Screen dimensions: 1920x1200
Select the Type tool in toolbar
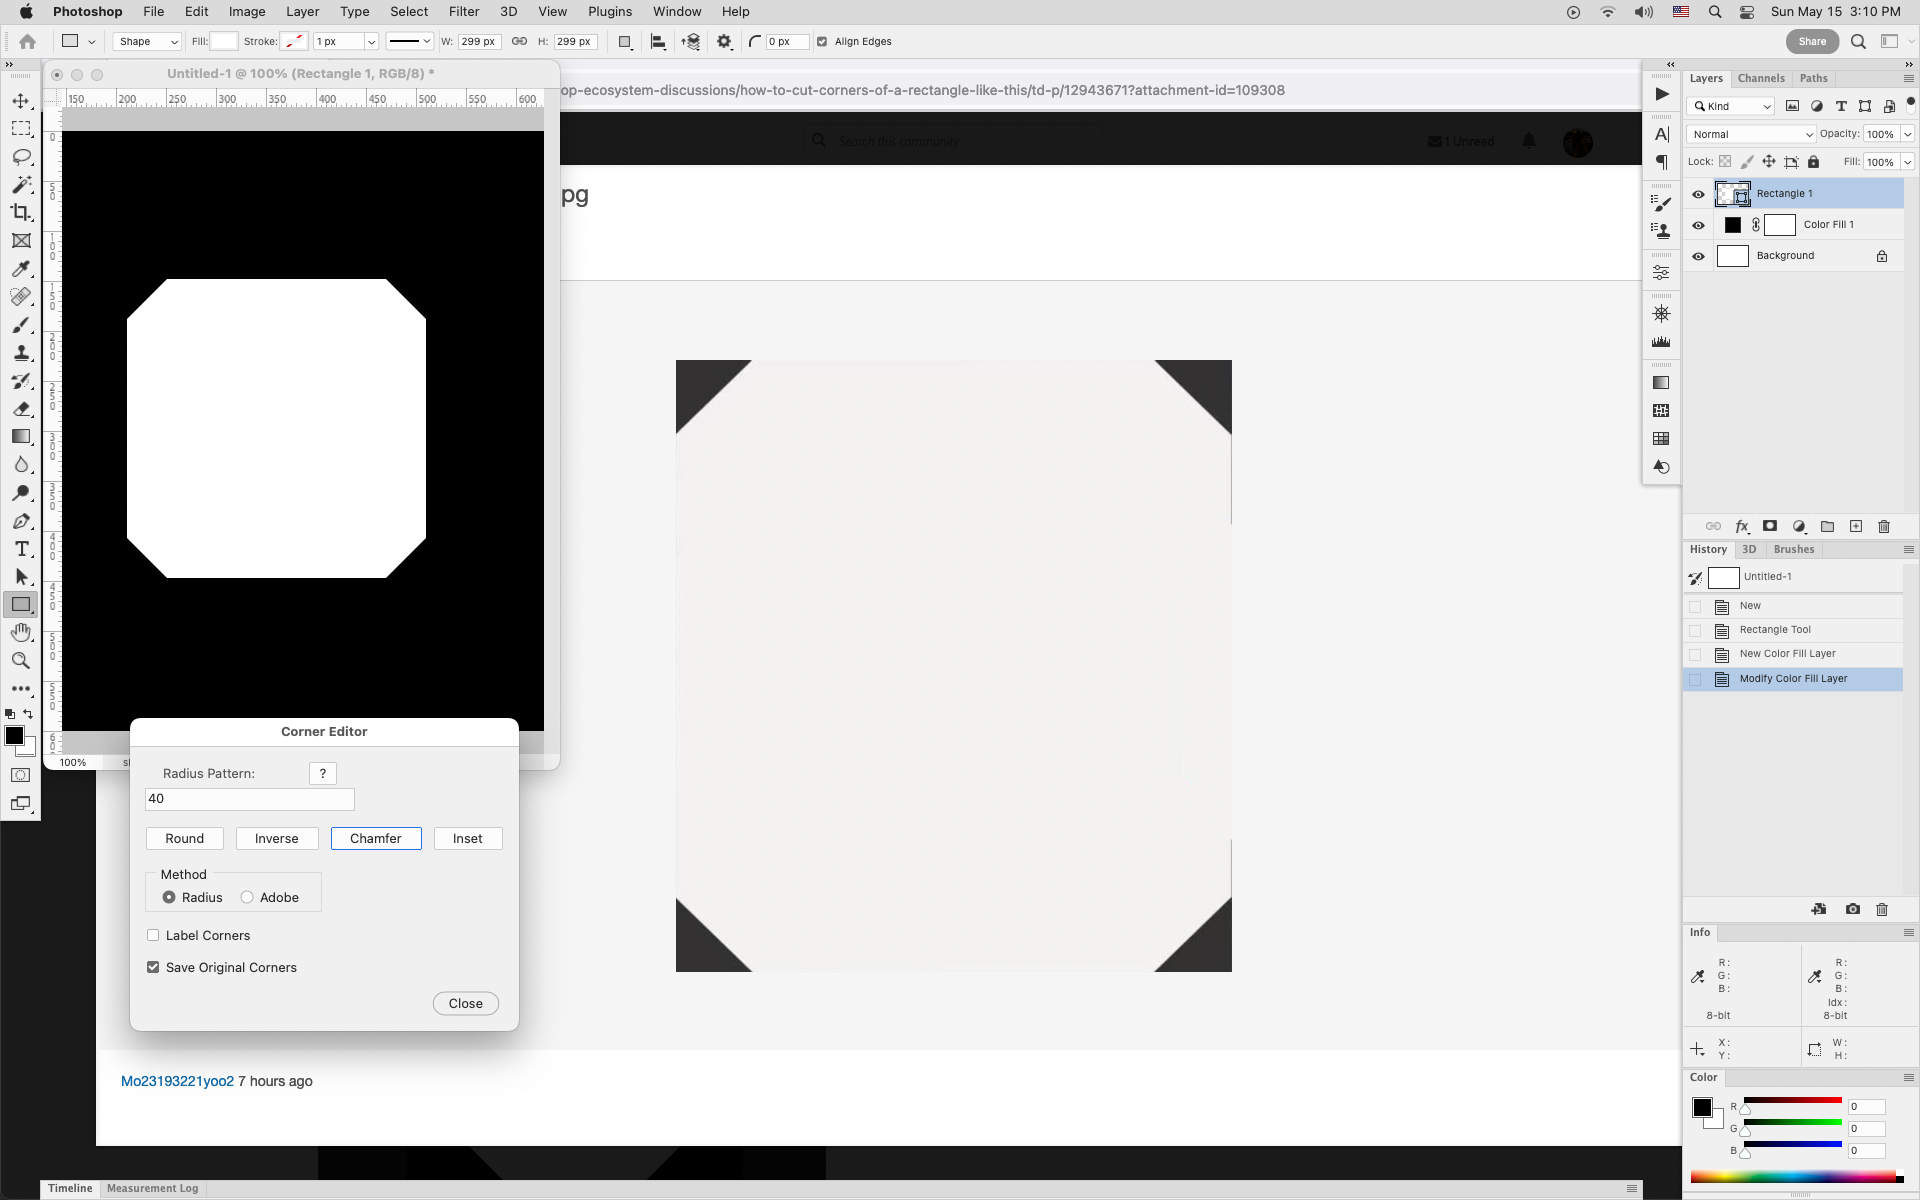(21, 549)
